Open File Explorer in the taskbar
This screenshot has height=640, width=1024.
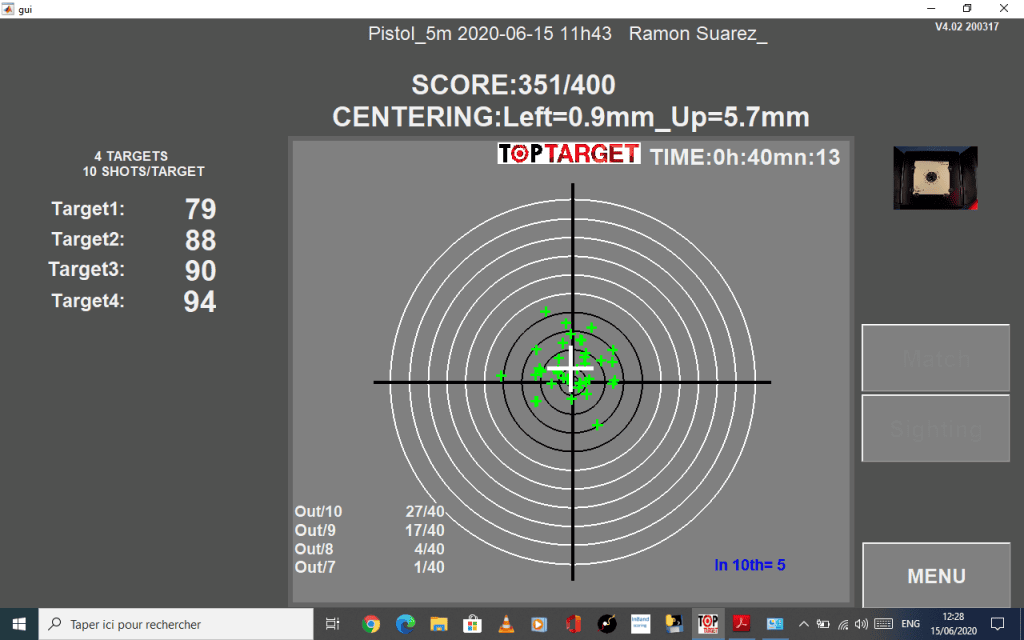pos(438,624)
